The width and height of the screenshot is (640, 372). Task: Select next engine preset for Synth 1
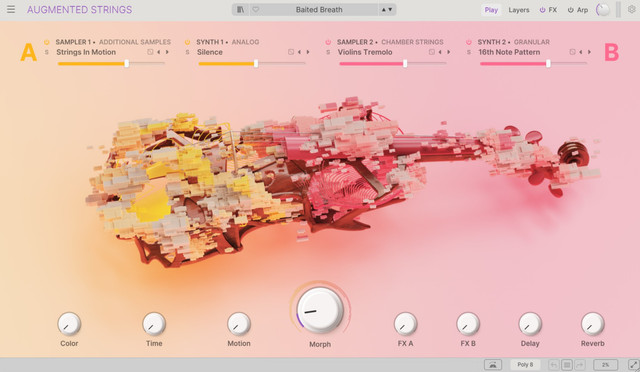pyautogui.click(x=308, y=52)
